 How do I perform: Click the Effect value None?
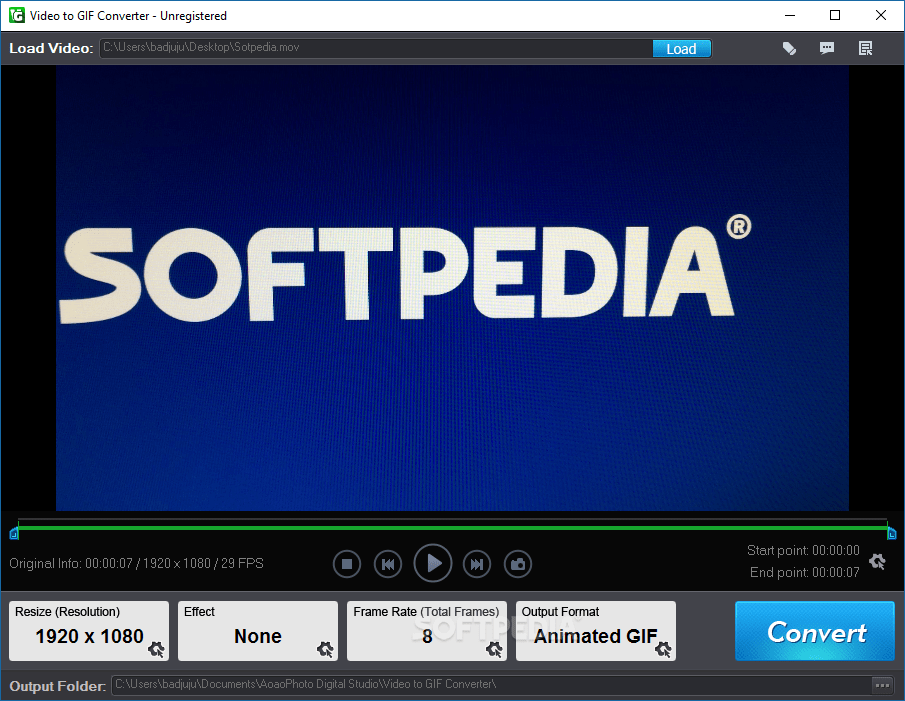point(257,636)
